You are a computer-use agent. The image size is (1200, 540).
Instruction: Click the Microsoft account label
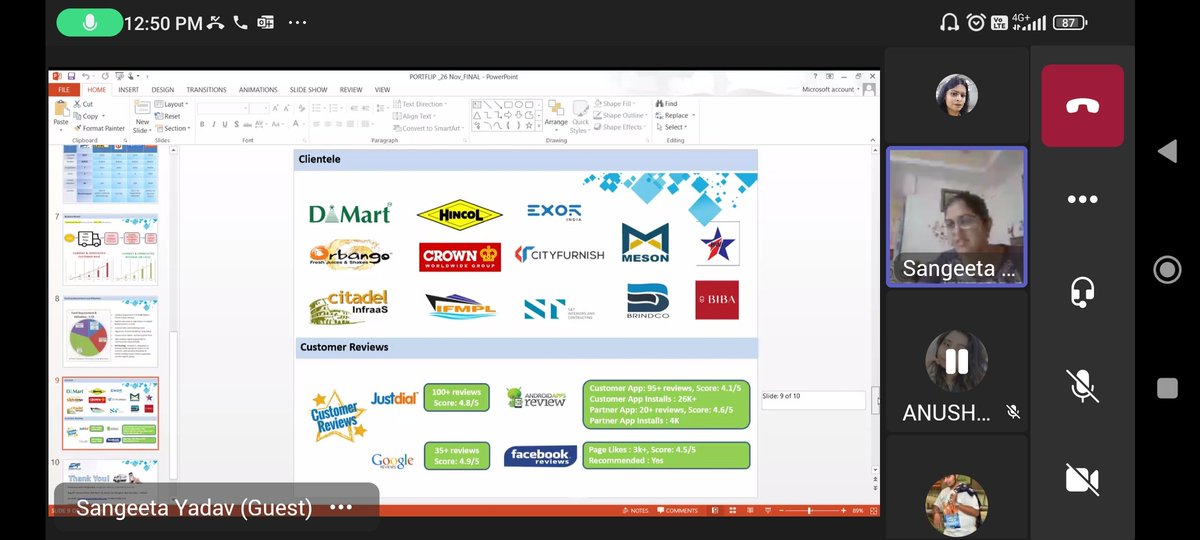tap(829, 89)
